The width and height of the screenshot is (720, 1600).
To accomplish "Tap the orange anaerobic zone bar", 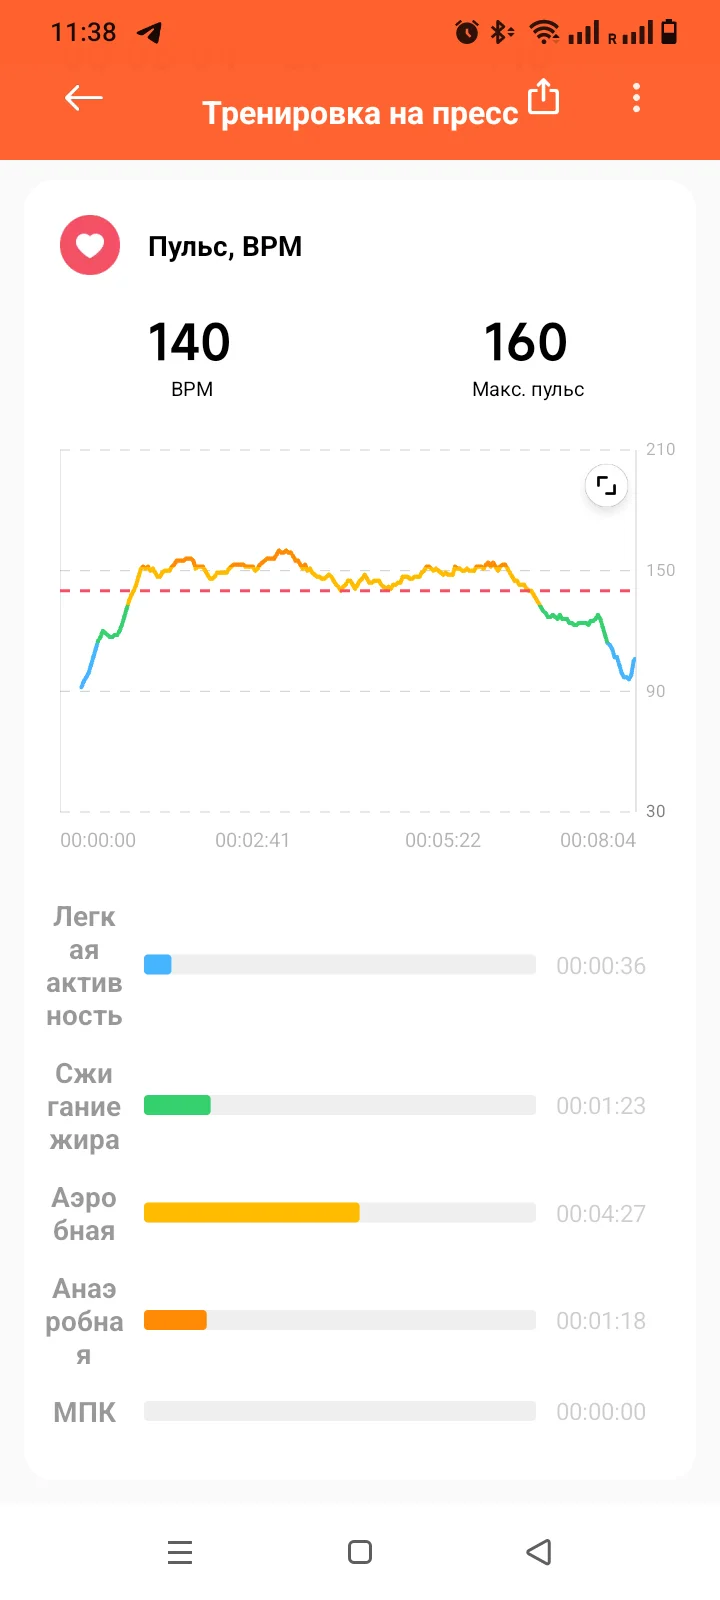I will (x=175, y=1320).
